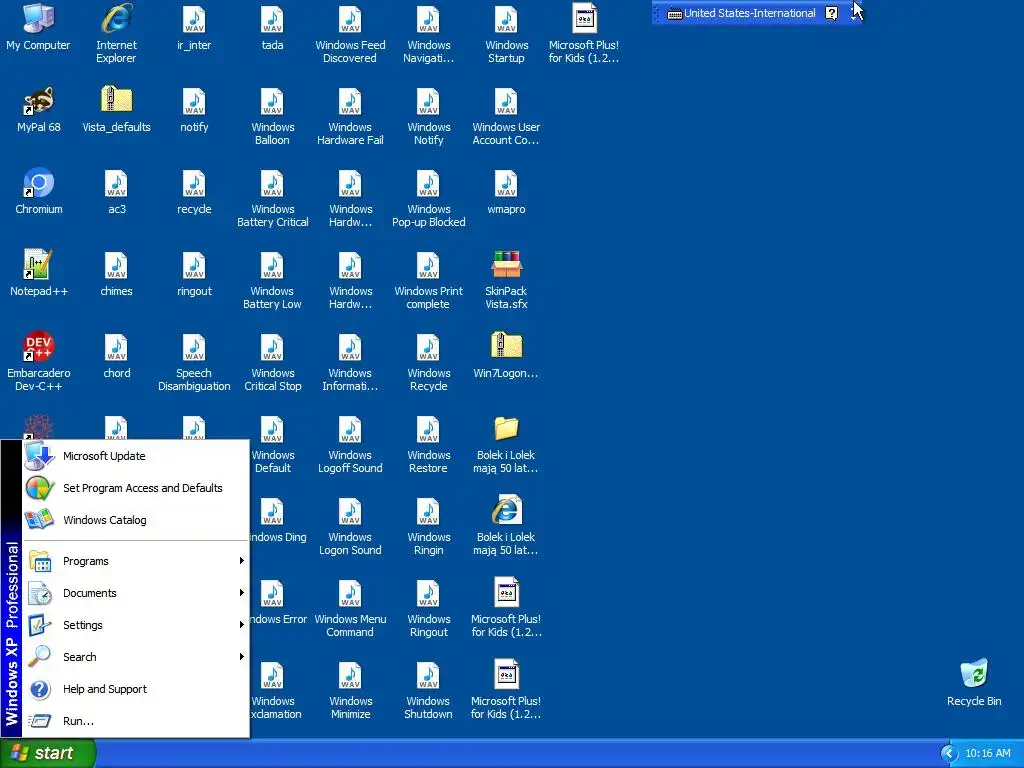Image resolution: width=1024 pixels, height=768 pixels.
Task: Open the Run... dialog
Action: tap(136, 721)
